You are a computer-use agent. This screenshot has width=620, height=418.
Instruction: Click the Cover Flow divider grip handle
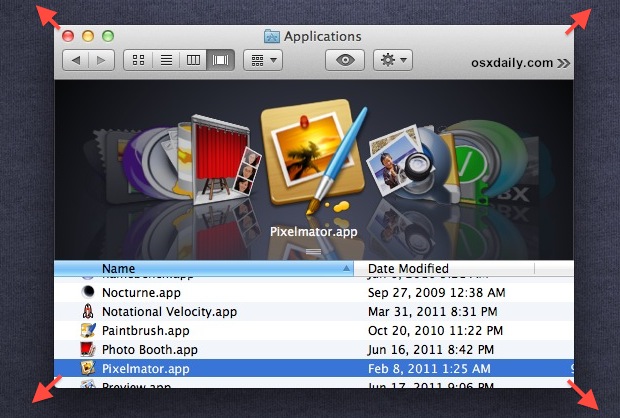[314, 252]
